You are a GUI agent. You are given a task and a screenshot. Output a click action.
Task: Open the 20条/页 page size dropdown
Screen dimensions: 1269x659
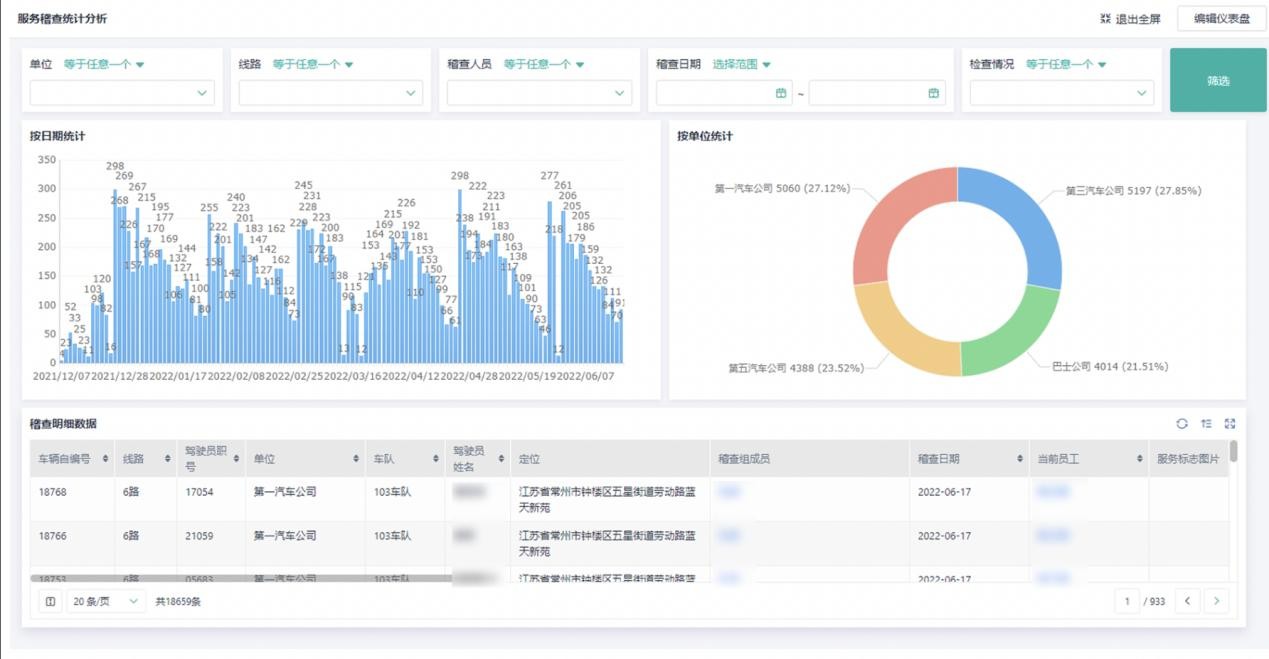tap(106, 602)
